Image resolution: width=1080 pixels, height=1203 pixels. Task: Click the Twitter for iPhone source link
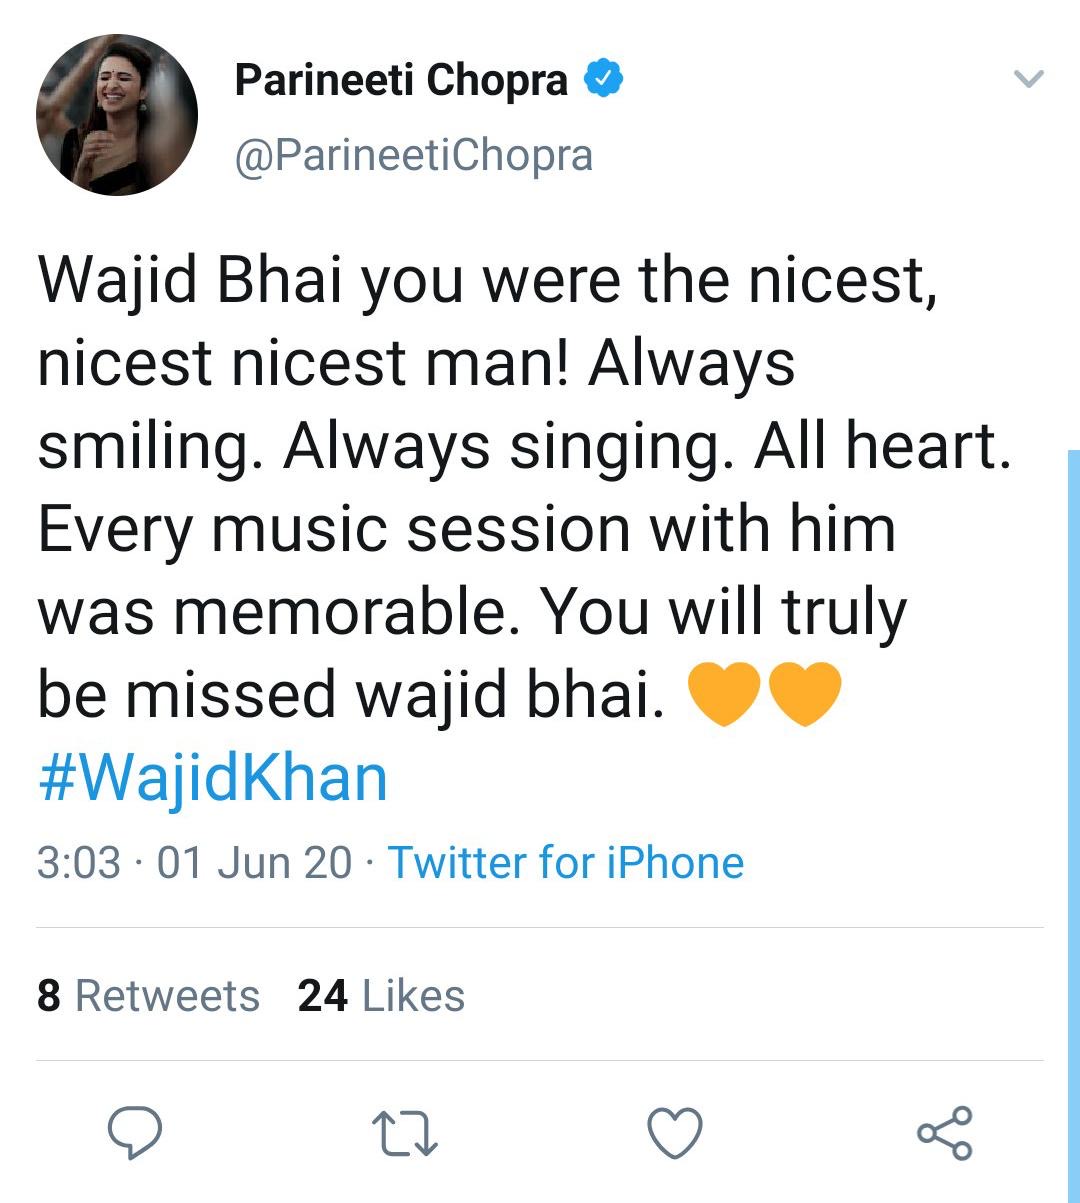(565, 862)
